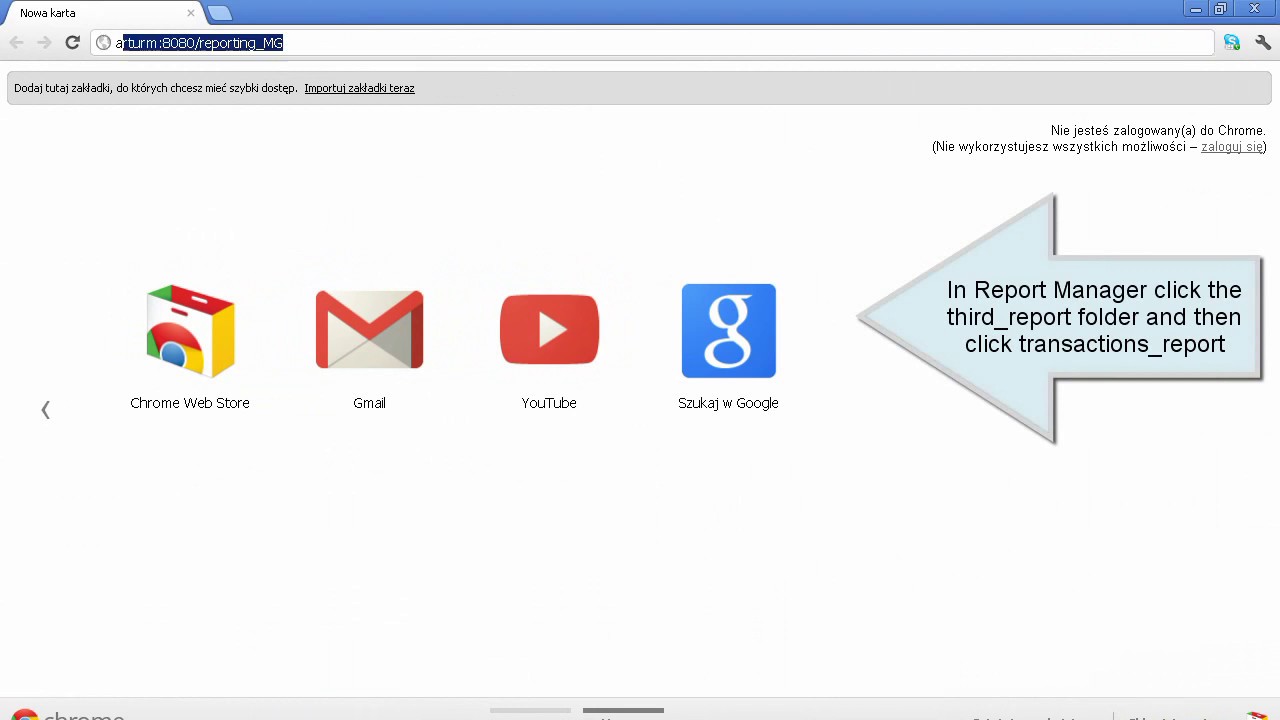Viewport: 1280px width, 720px height.
Task: Select the second darker page indicator bar
Action: [x=623, y=711]
